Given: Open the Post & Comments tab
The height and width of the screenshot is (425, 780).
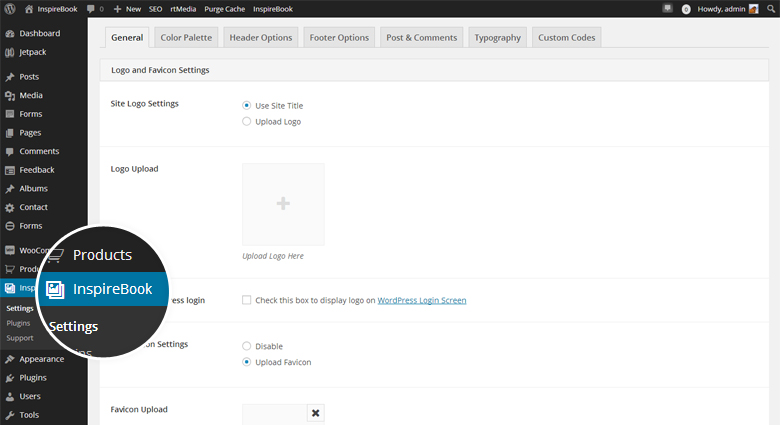Looking at the screenshot, I should coord(421,37).
